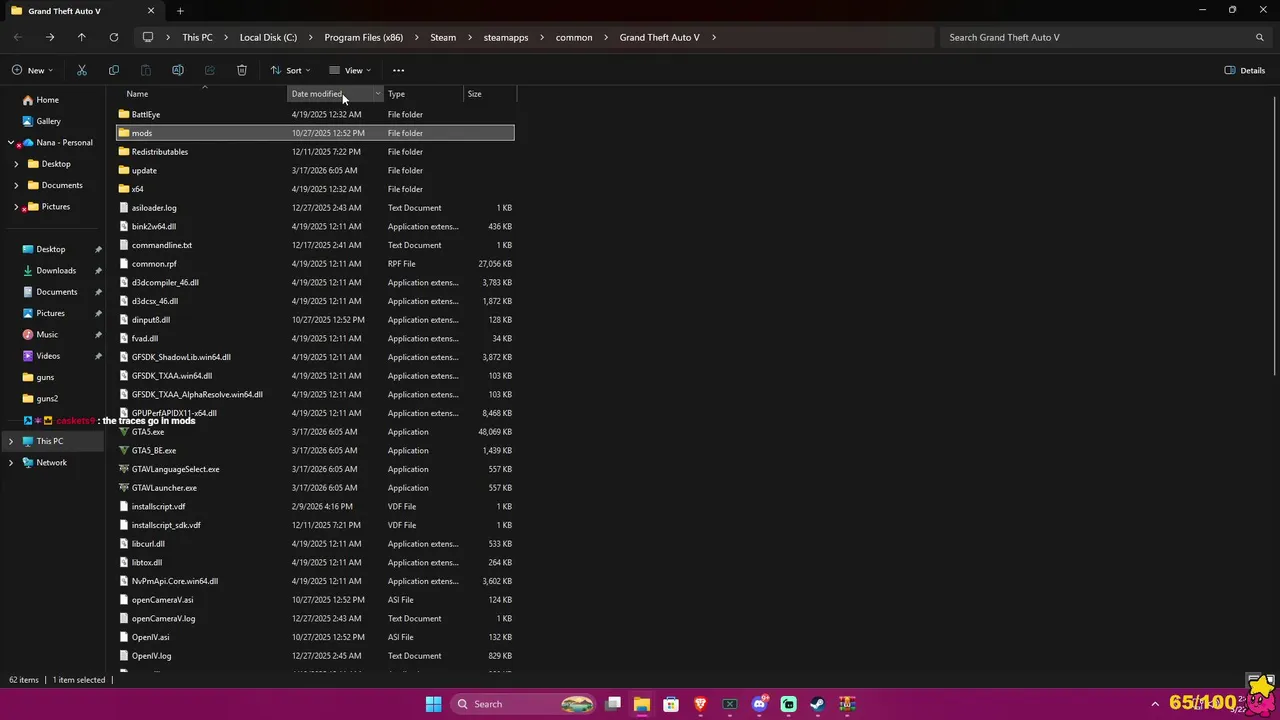Click the Refresh icon
The width and height of the screenshot is (1280, 720).
tap(114, 37)
